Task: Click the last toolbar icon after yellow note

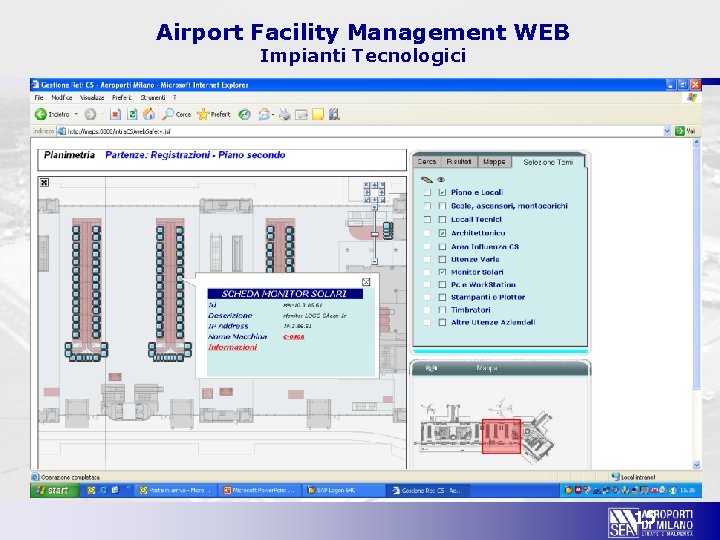Action: click(x=334, y=114)
